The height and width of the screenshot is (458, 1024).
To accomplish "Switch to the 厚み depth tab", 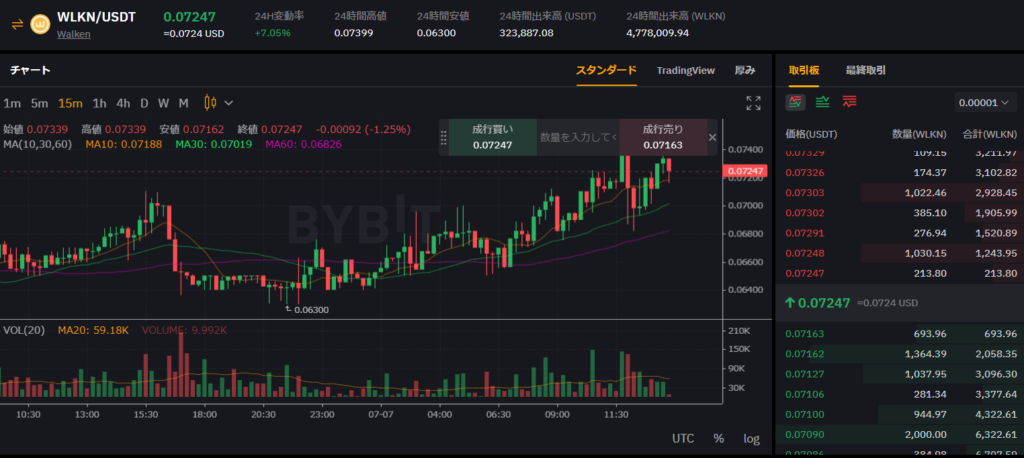I will point(744,70).
